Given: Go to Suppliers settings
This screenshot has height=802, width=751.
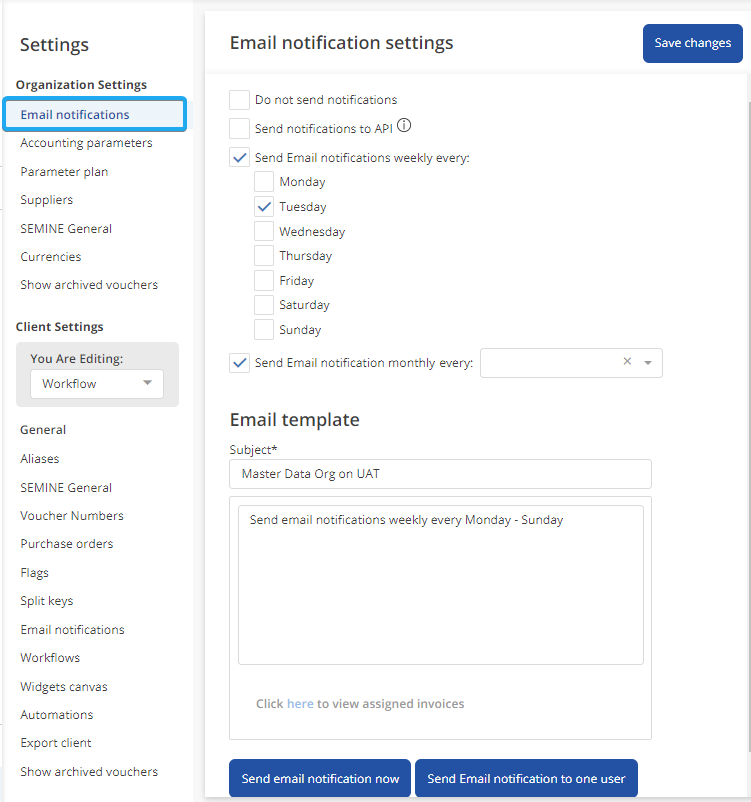Looking at the screenshot, I should 46,200.
